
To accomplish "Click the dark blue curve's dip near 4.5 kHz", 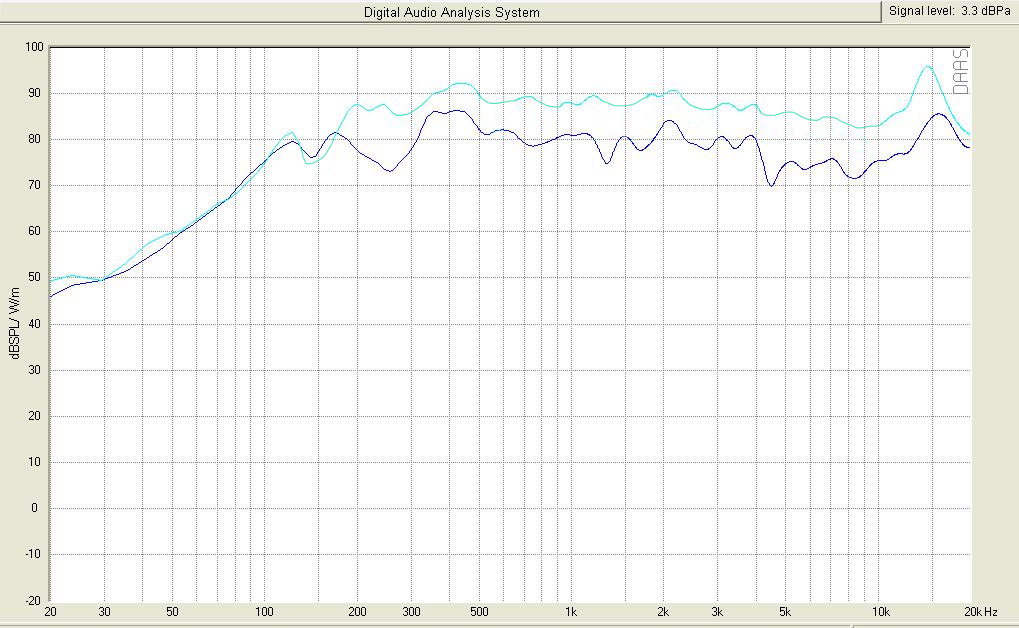I will (771, 185).
